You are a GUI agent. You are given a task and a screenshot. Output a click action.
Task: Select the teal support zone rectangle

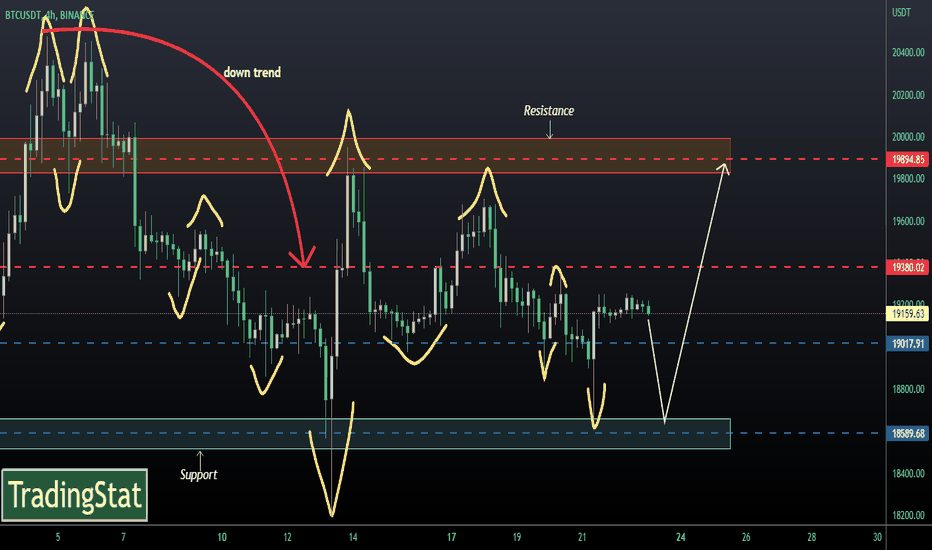coord(365,433)
